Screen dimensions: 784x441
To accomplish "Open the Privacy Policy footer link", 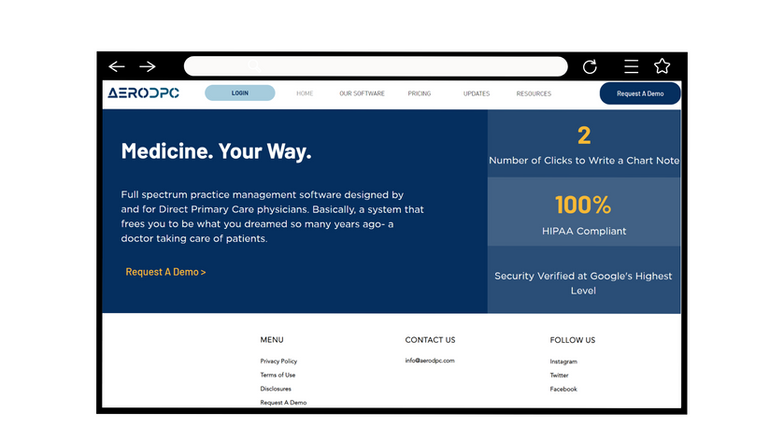I will [x=278, y=361].
